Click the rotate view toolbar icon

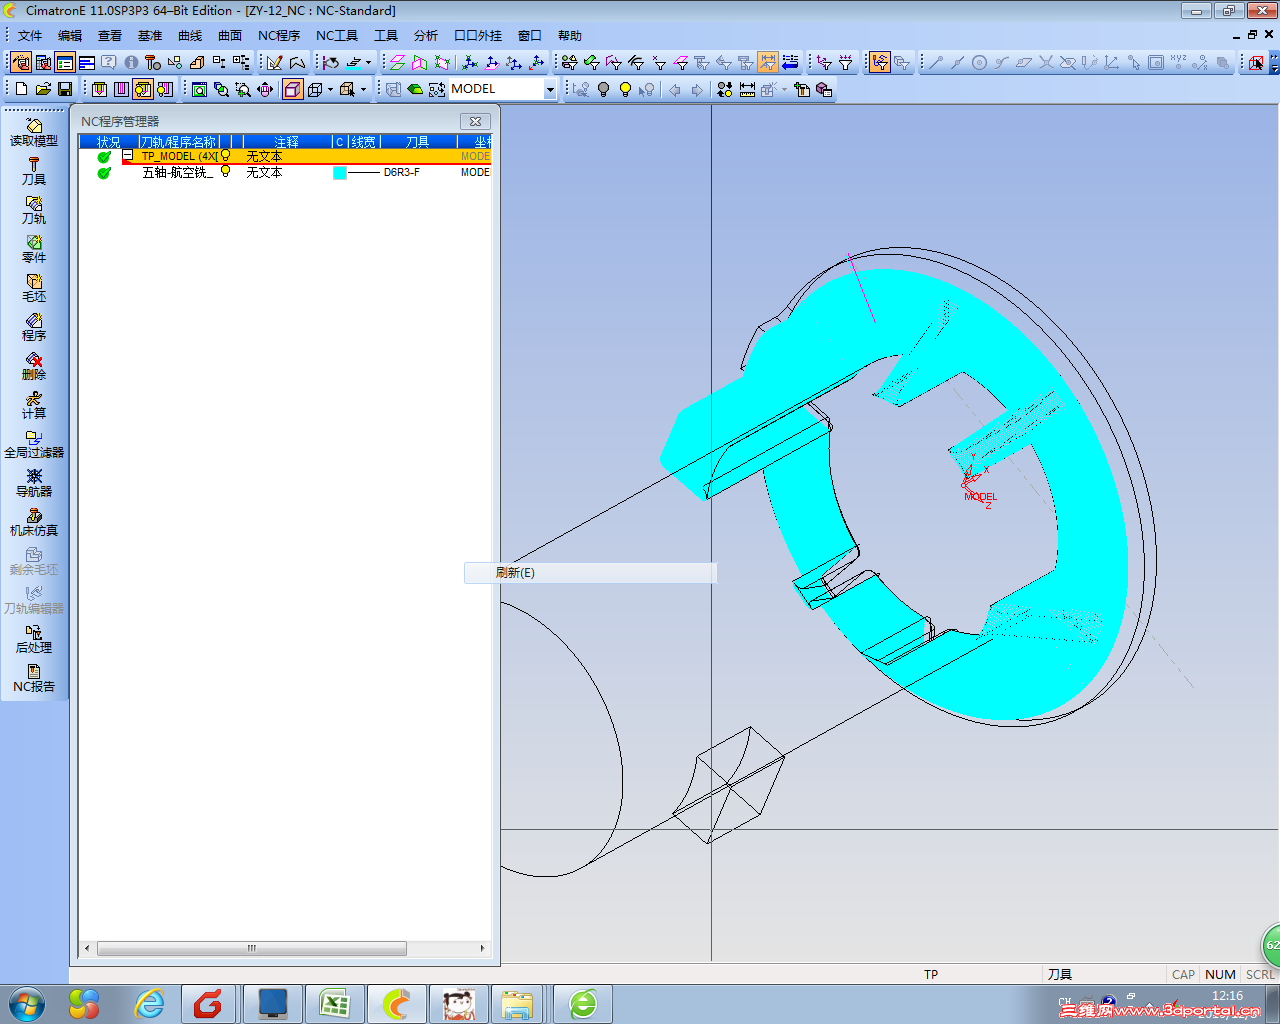(265, 89)
